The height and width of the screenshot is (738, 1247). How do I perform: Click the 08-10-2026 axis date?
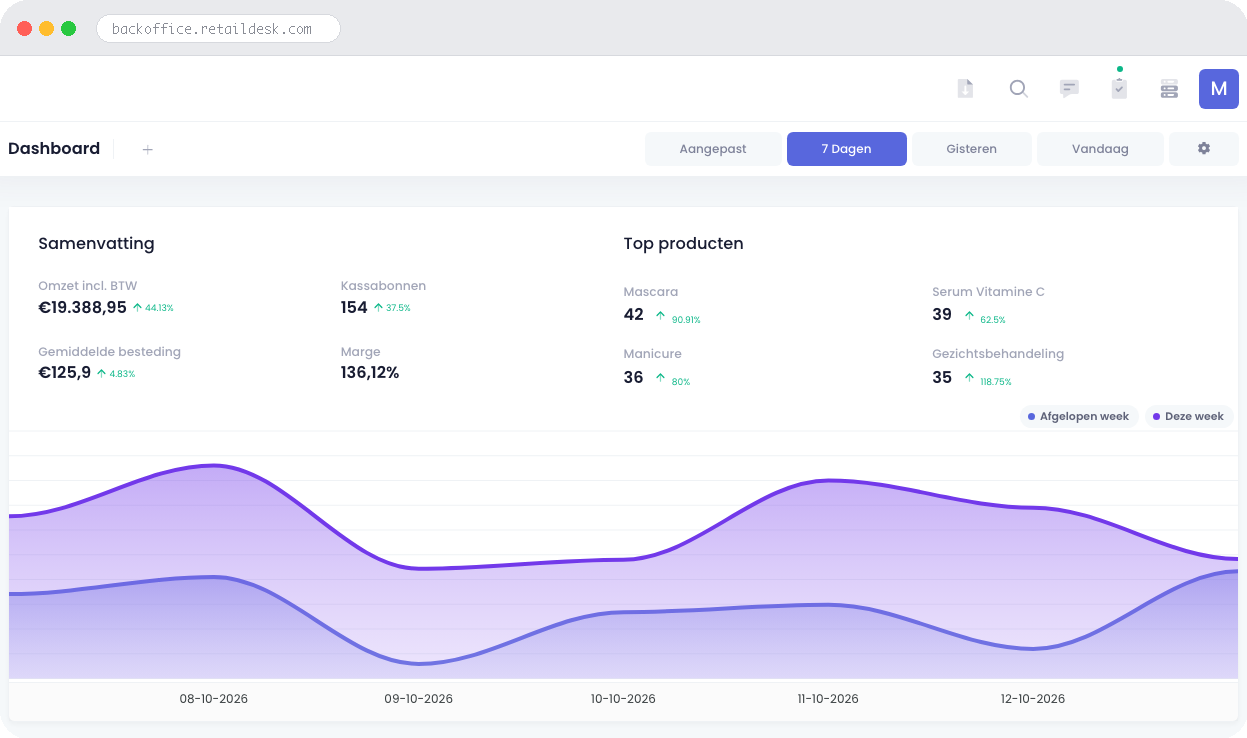coord(214,699)
